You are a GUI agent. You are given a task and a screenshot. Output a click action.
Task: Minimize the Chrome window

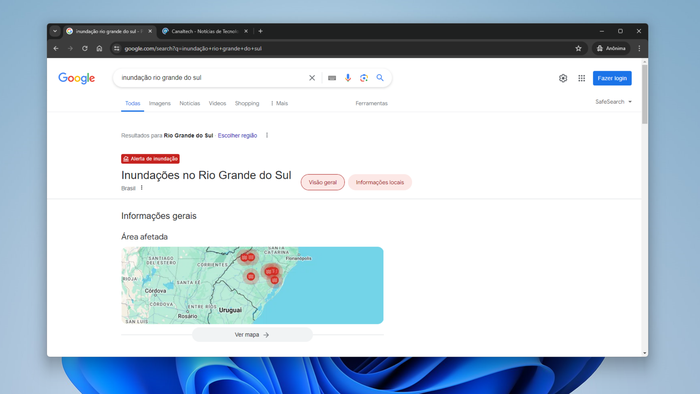click(602, 31)
